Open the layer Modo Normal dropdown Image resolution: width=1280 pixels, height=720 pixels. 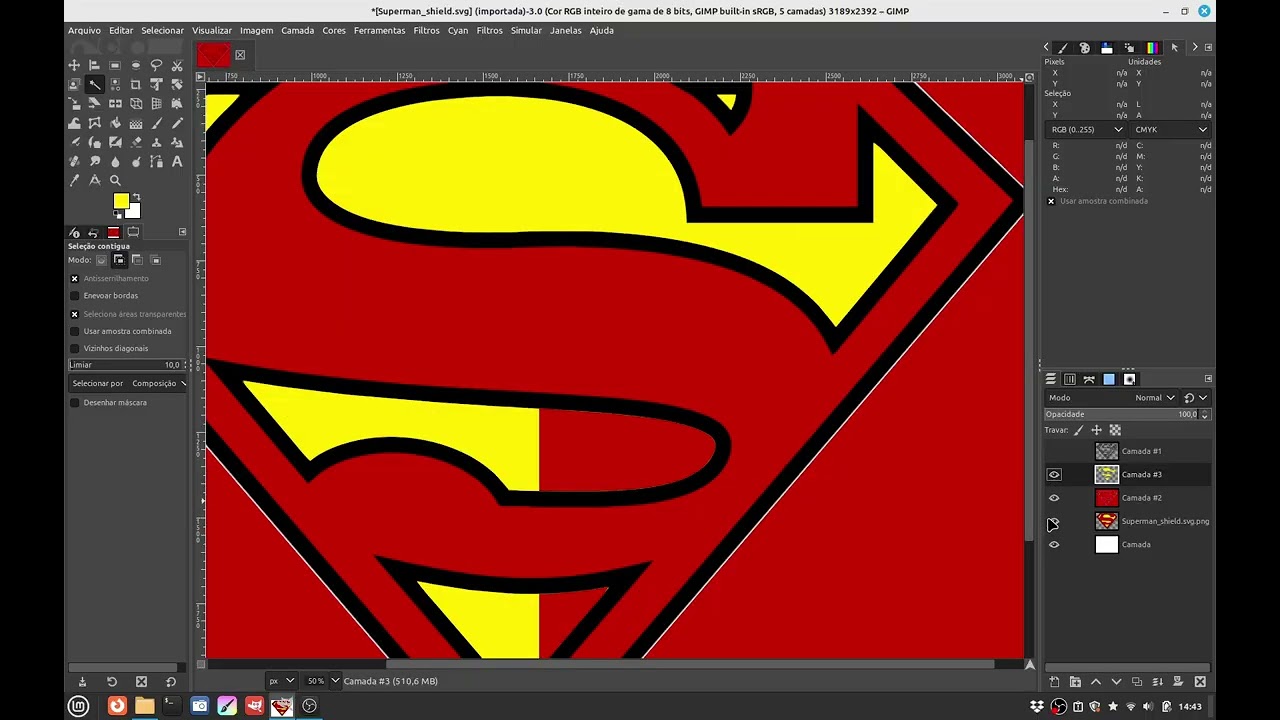click(x=1110, y=398)
